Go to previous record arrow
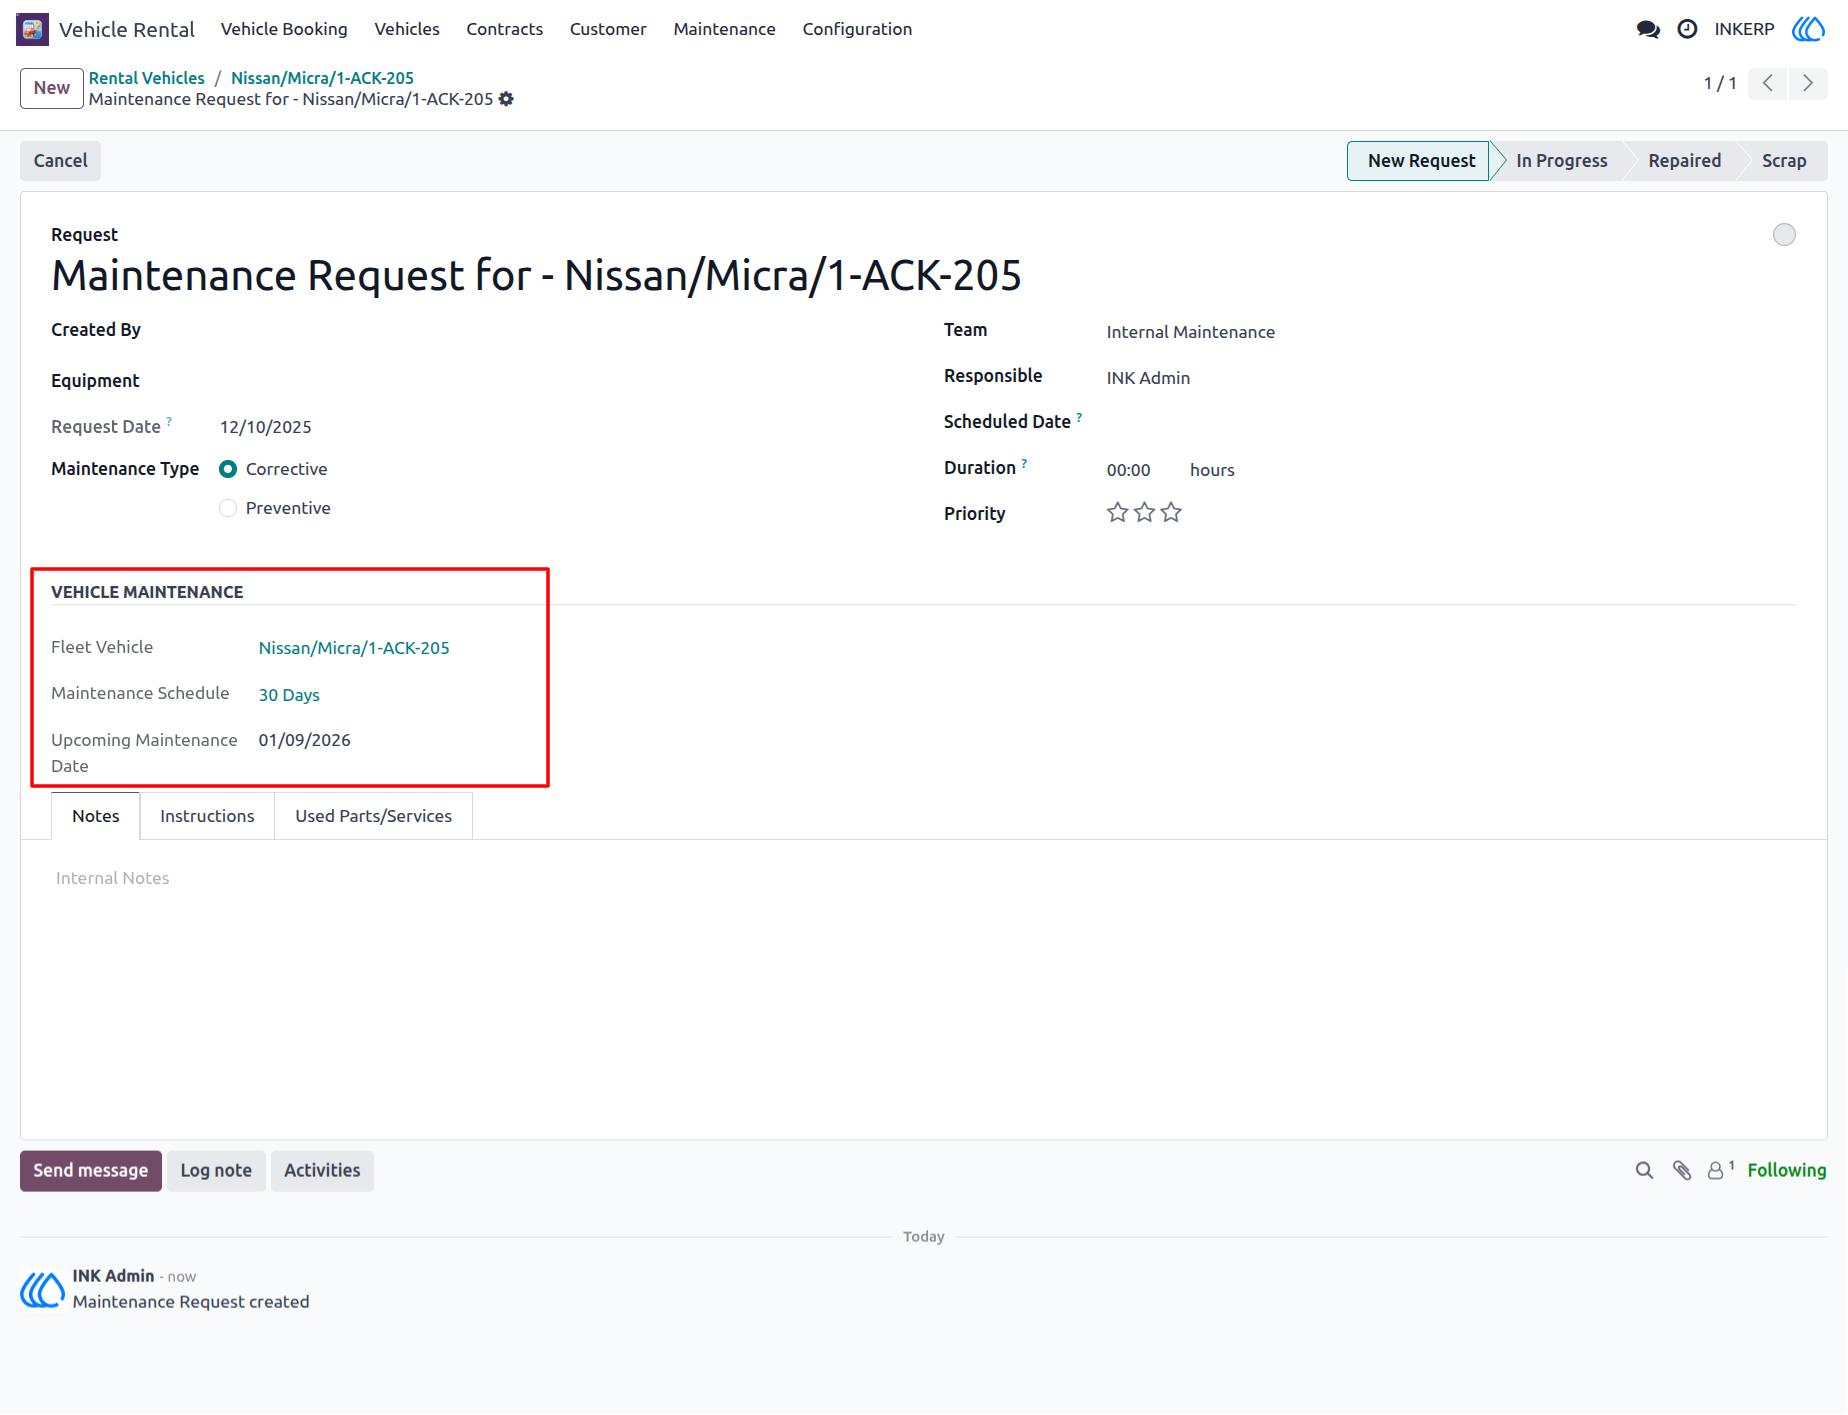Viewport: 1848px width, 1415px height. pos(1768,83)
